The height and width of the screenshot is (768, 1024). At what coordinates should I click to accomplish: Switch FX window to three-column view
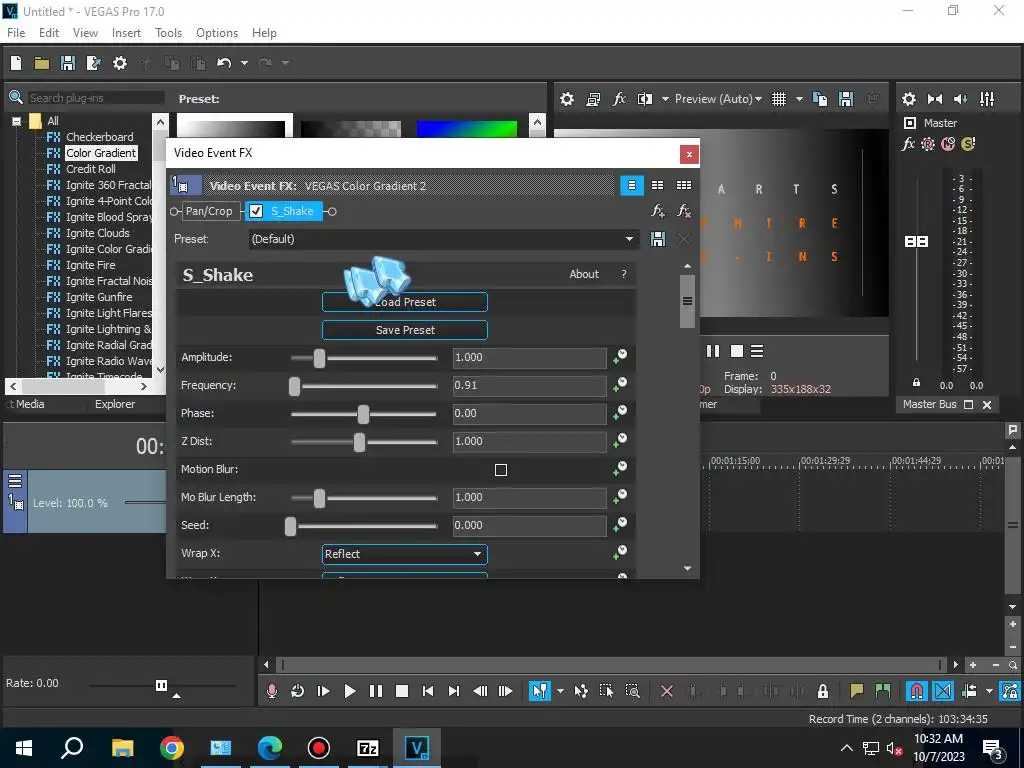684,185
